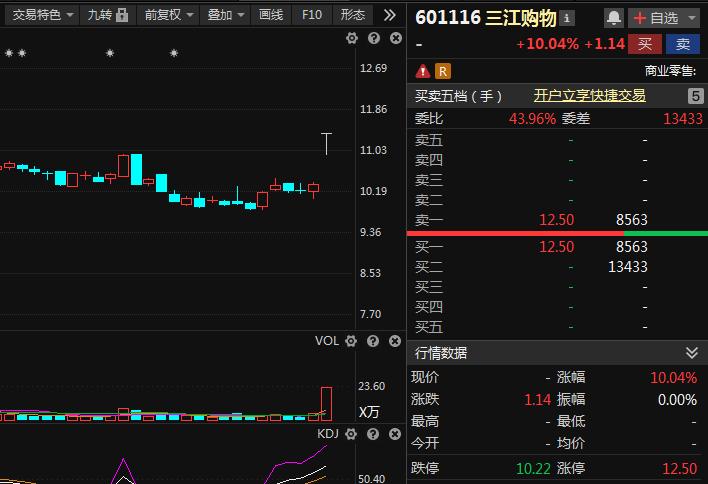Viewport: 708px width, 484px height.
Task: Open the 叠加 overlay dropdown
Action: point(225,15)
